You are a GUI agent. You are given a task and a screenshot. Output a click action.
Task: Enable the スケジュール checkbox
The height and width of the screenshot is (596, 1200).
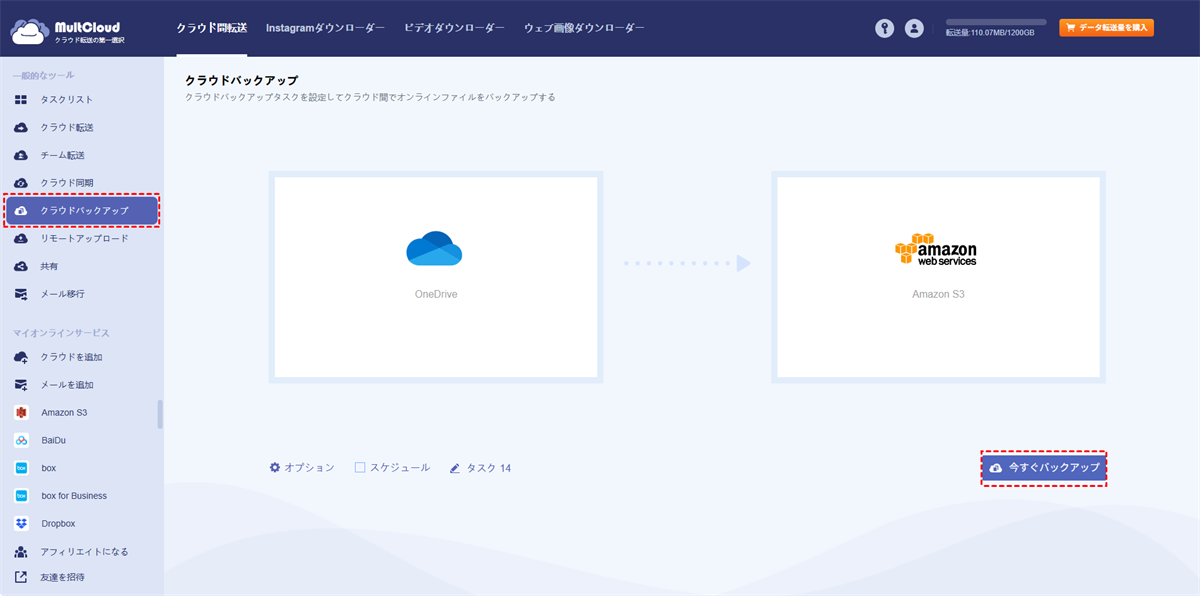(x=360, y=467)
